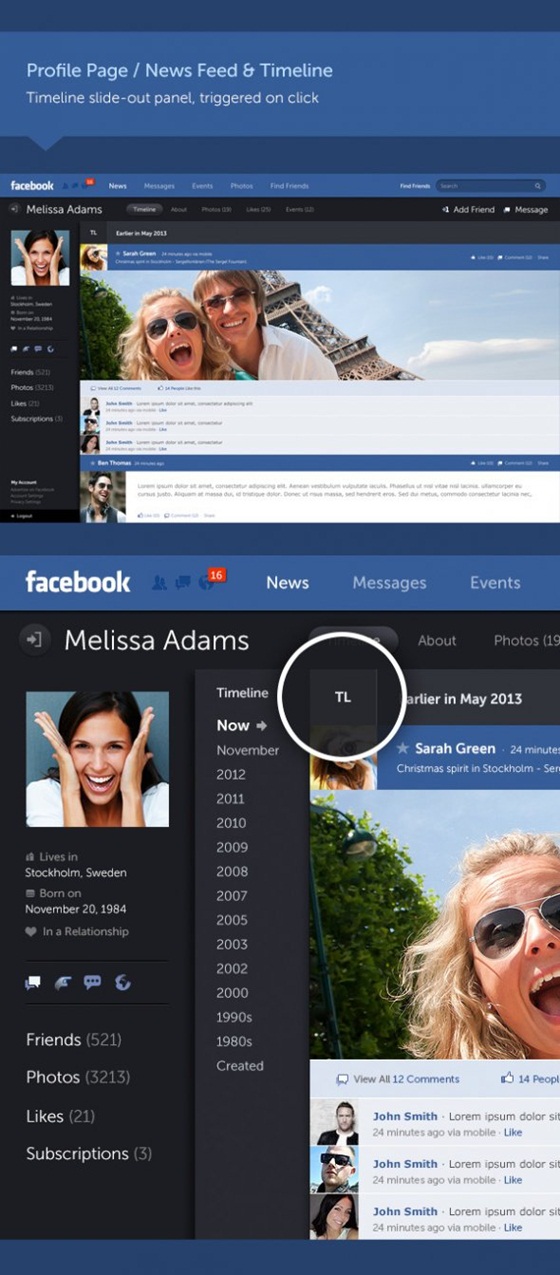Click the top-right Search input field
This screenshot has width=560, height=1275.
click(x=491, y=186)
